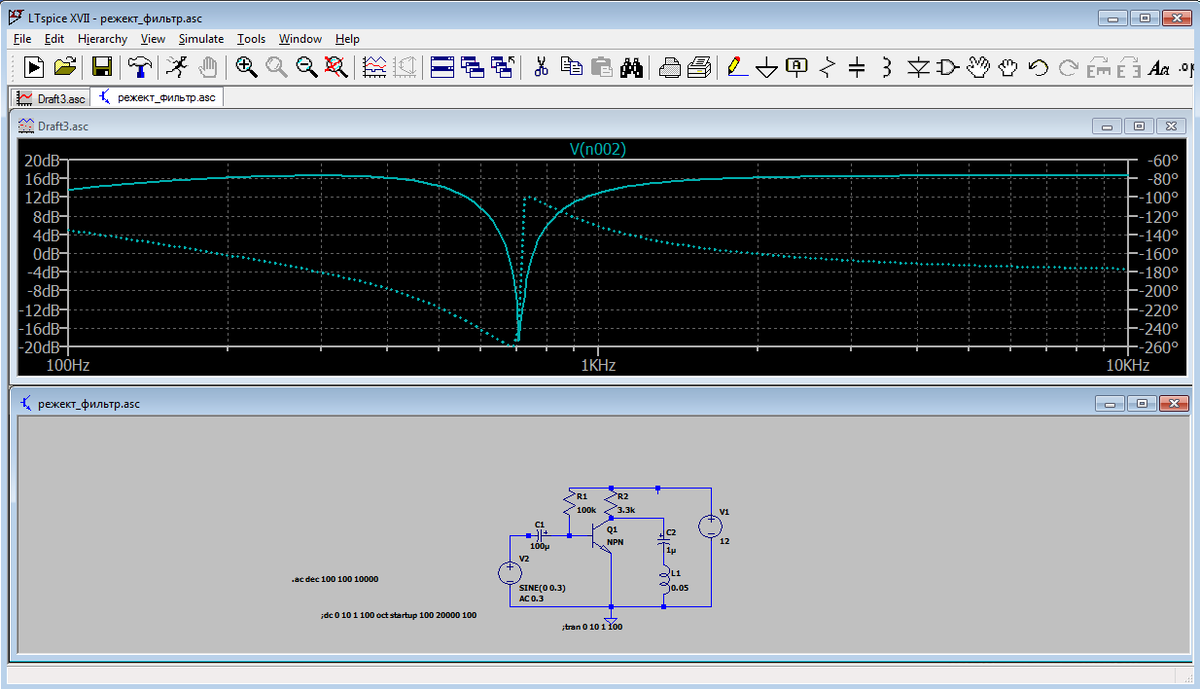Click the 'SINE(0 0.3)' source value text
1200x689 pixels.
pyautogui.click(x=543, y=588)
